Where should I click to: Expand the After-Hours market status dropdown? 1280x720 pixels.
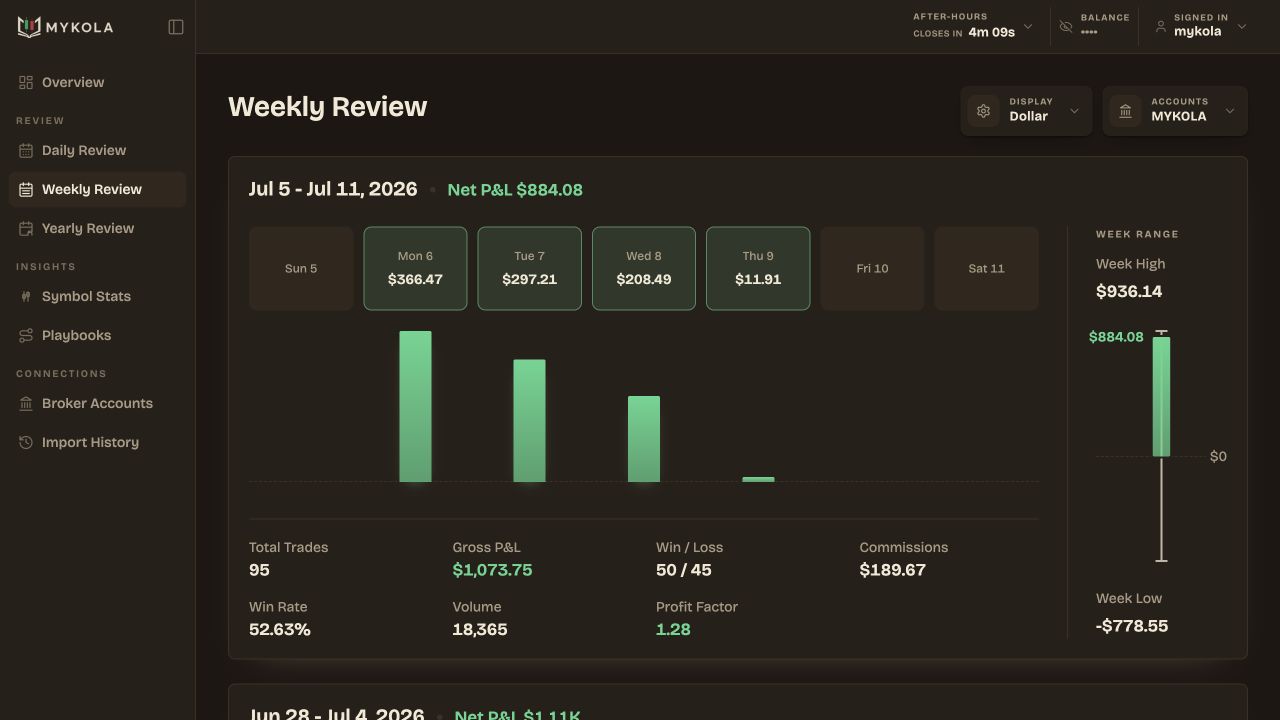pyautogui.click(x=1028, y=27)
